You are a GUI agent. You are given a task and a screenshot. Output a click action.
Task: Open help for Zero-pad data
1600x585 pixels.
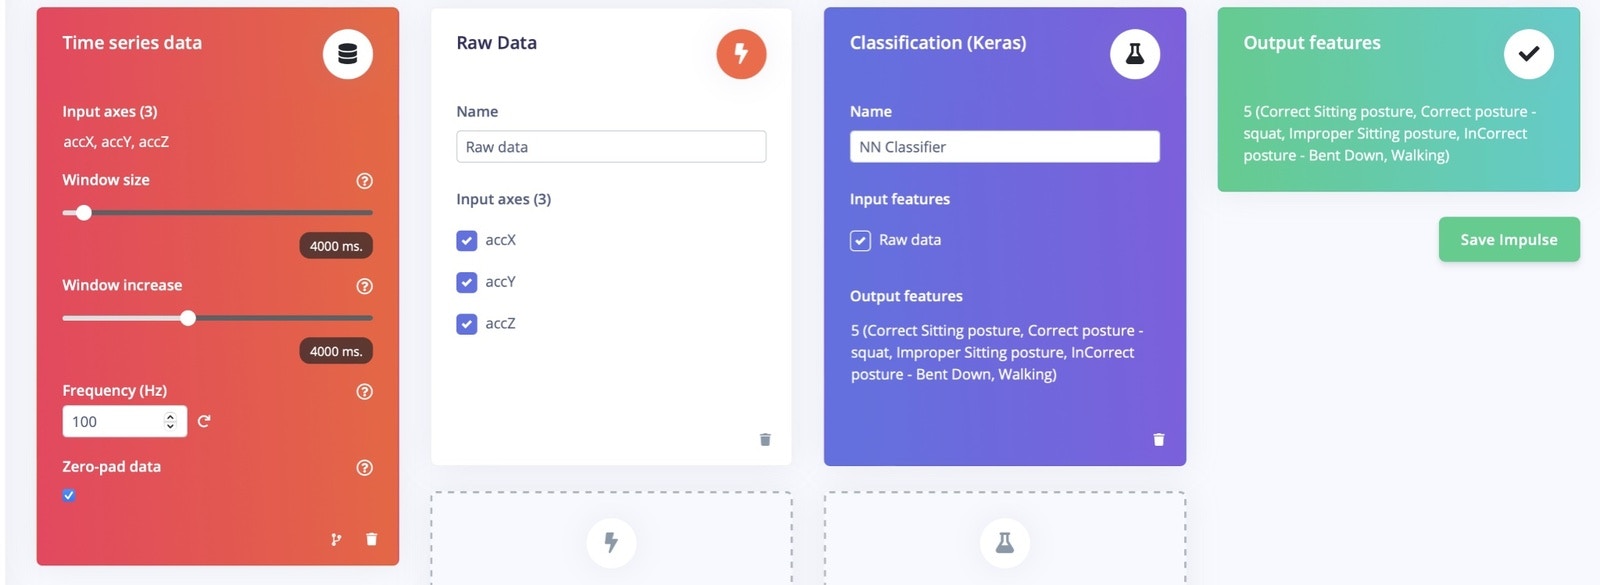(365, 468)
